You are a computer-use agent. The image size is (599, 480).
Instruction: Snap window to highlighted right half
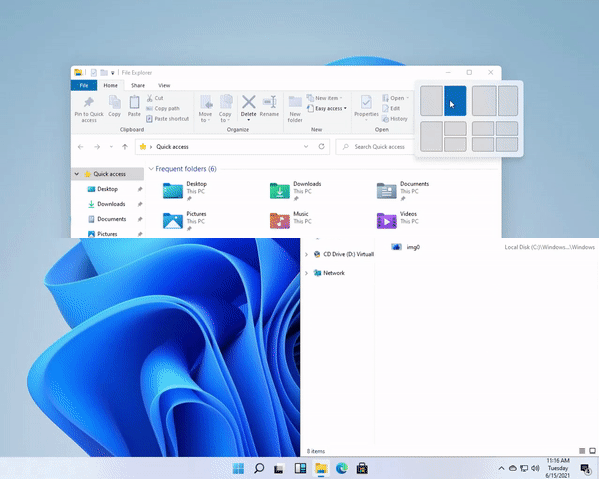(x=455, y=101)
